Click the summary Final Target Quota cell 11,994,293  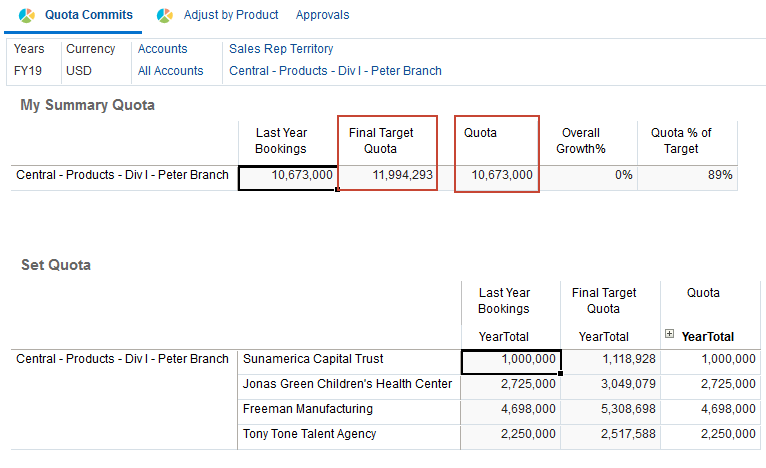(x=388, y=175)
